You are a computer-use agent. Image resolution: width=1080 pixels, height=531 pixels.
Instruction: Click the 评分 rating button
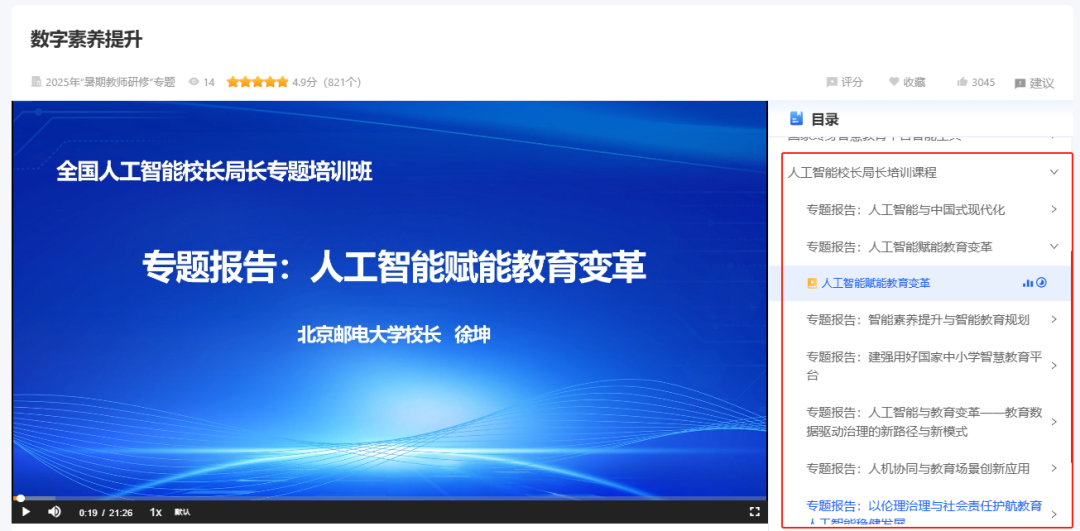tap(844, 82)
